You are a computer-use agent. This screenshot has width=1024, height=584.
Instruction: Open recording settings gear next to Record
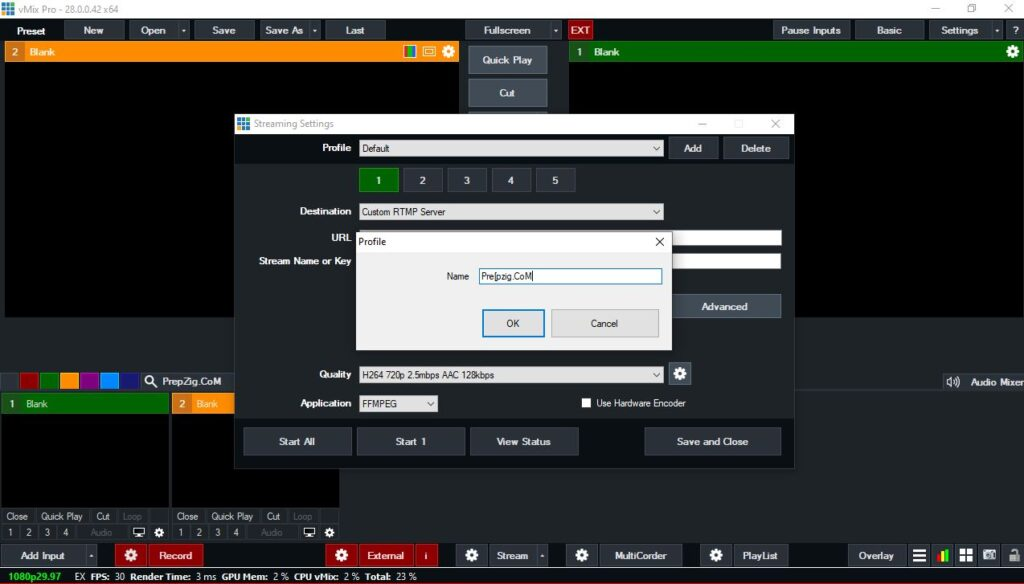(131, 555)
